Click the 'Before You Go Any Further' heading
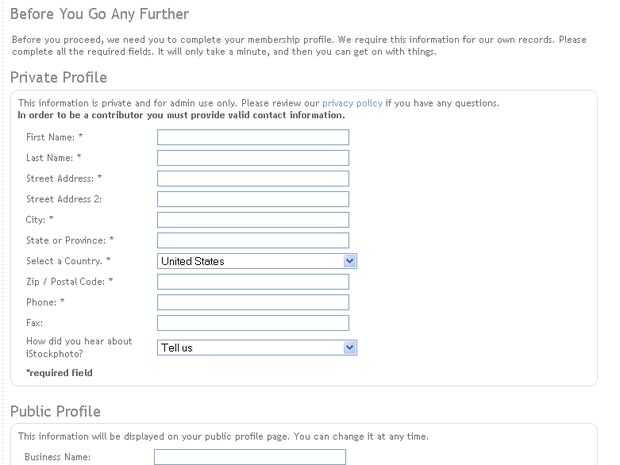Screen dimensions: 620x465 [99, 14]
